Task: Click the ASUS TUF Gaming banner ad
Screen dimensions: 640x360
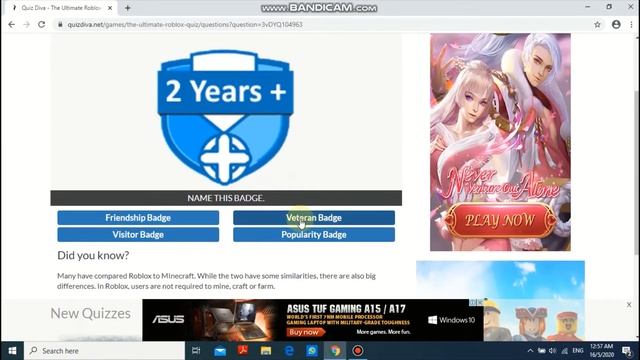Action: pyautogui.click(x=313, y=320)
